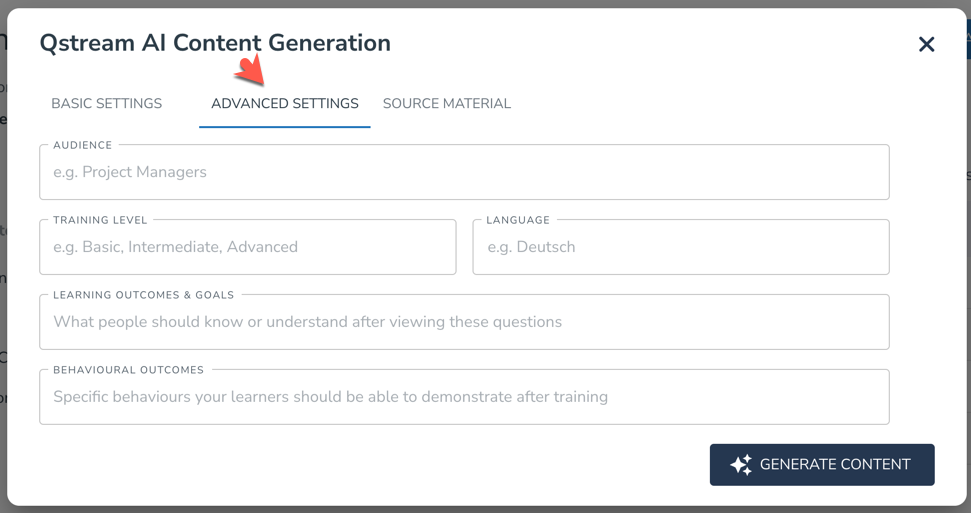Open the Source Material tab
The height and width of the screenshot is (513, 971).
pos(446,103)
